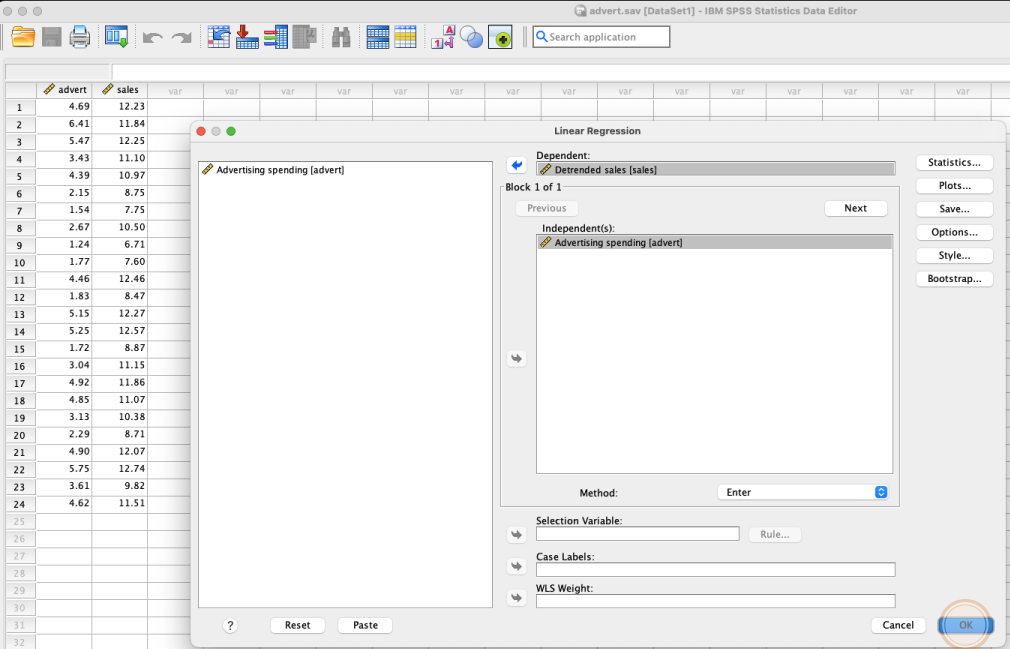Click advert cell with value 6.41
Viewport: 1010px width, 649px height.
[64, 124]
